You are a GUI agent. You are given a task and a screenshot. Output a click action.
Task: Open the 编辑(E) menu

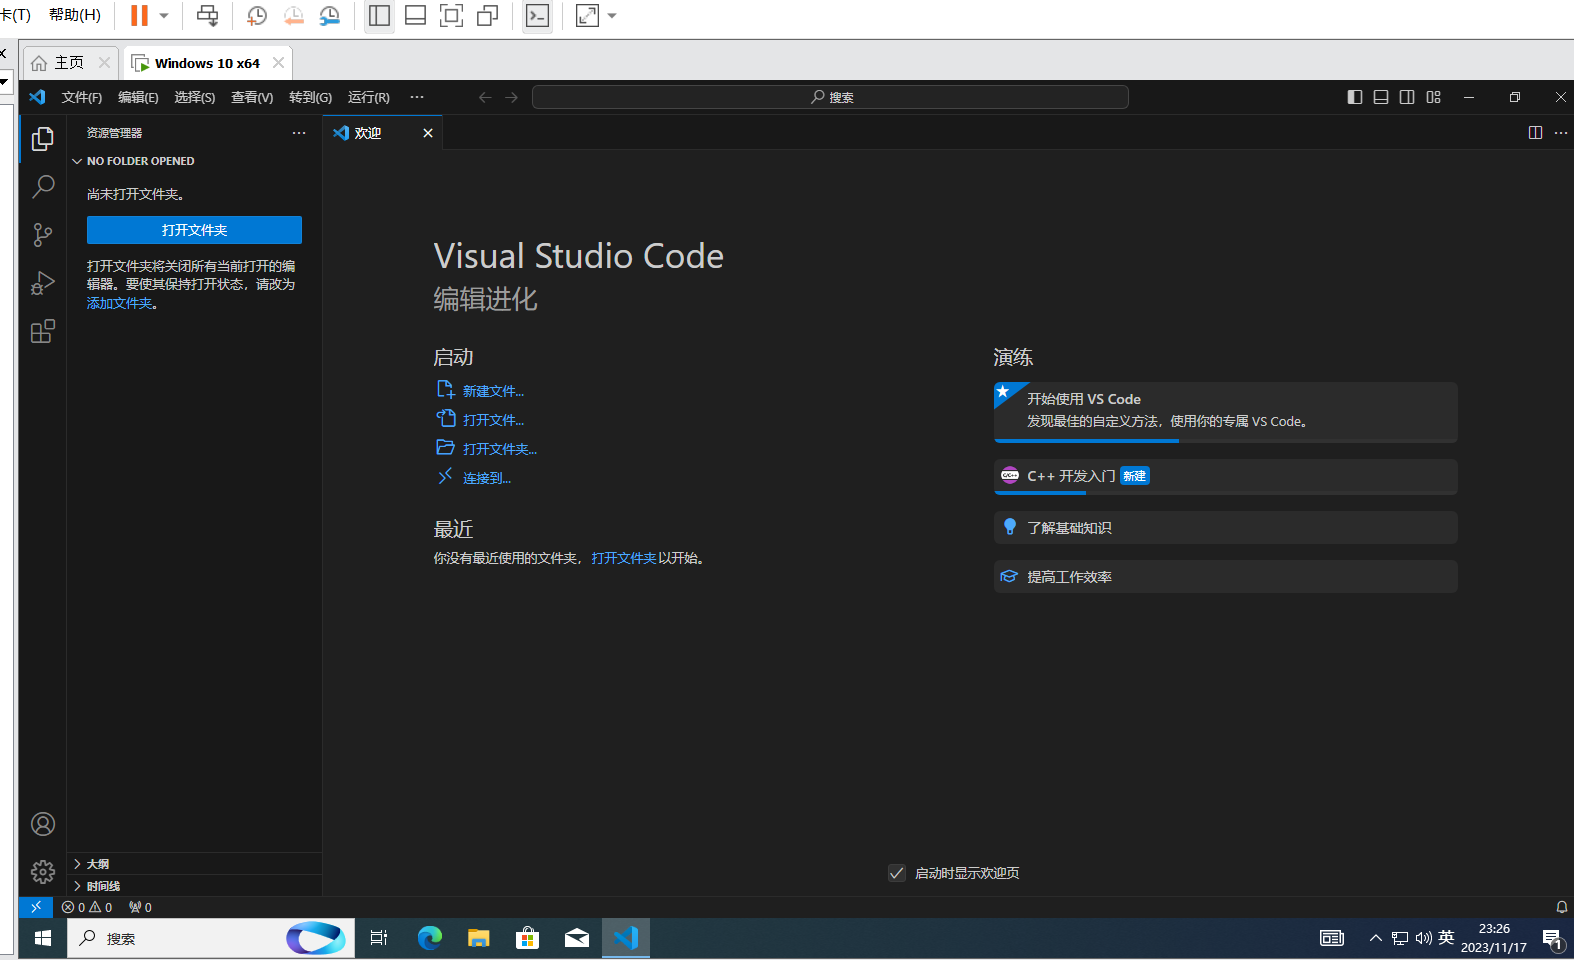click(x=138, y=97)
